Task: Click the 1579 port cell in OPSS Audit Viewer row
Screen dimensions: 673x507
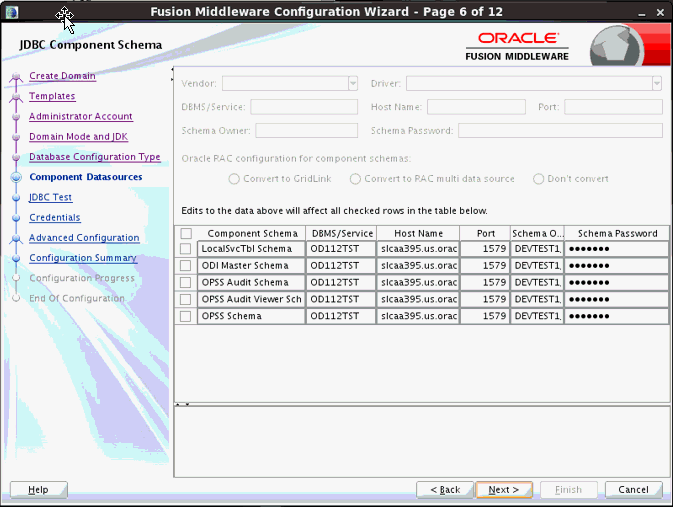Action: pos(485,299)
